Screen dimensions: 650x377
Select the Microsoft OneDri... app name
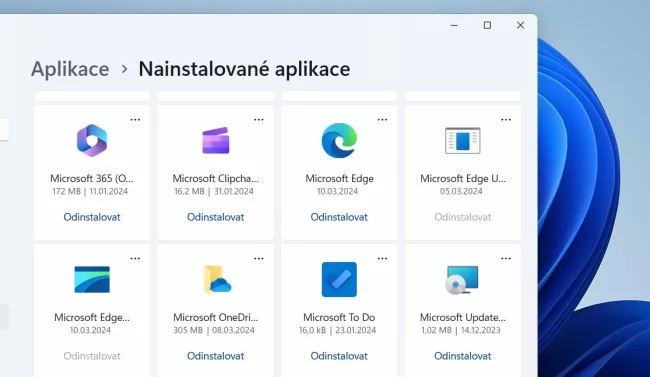coord(216,317)
